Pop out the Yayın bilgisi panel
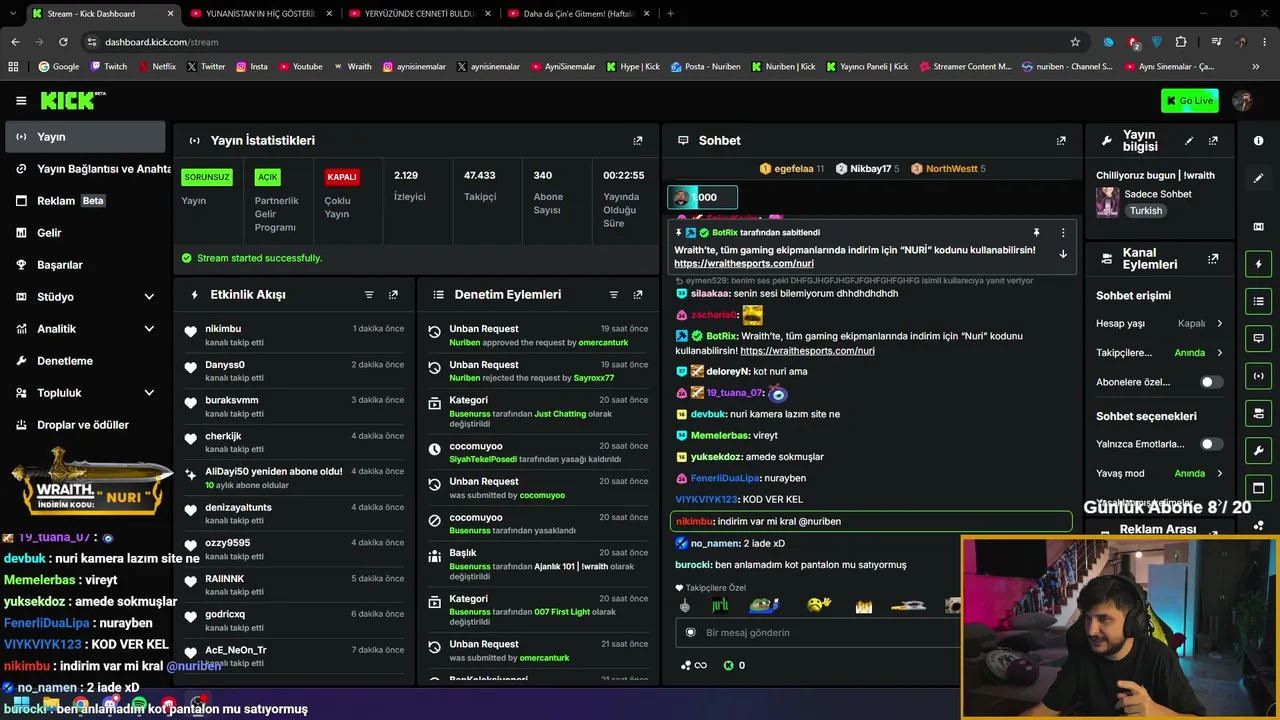 (1213, 141)
